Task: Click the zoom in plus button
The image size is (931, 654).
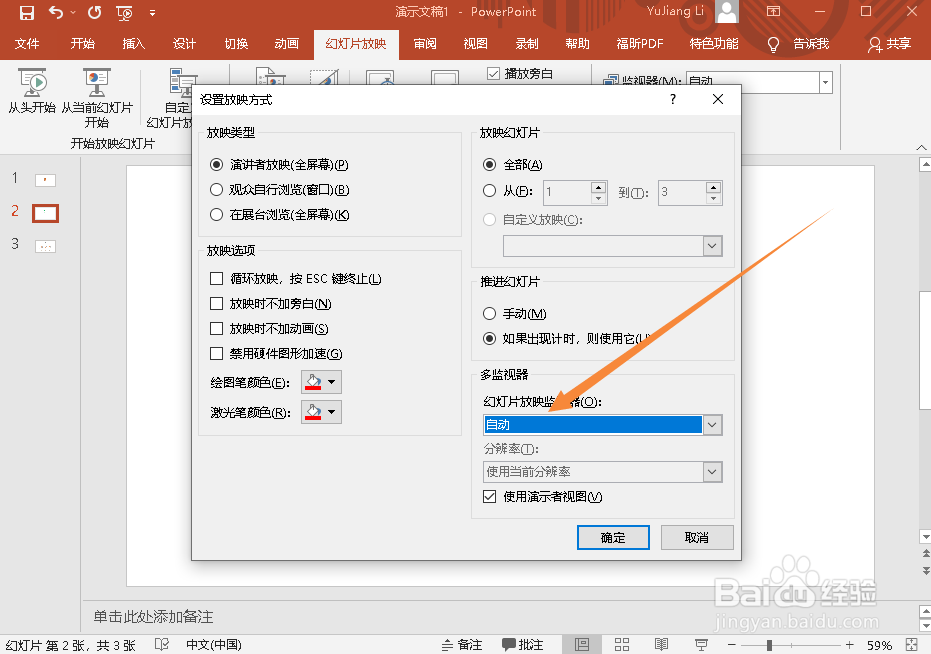Action: pos(850,644)
